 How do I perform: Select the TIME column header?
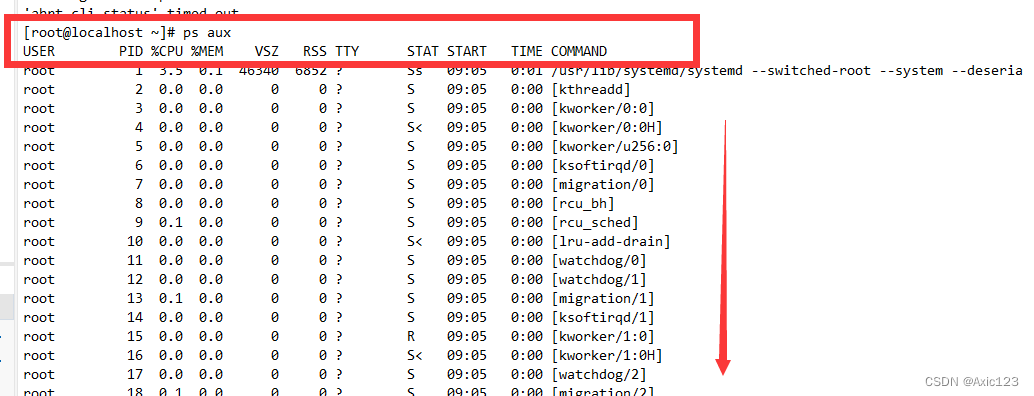tap(527, 51)
